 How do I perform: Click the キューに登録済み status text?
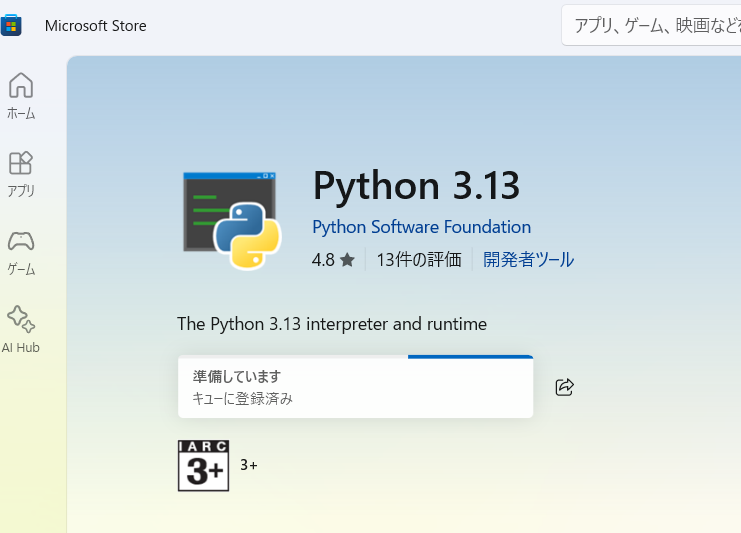(x=242, y=399)
